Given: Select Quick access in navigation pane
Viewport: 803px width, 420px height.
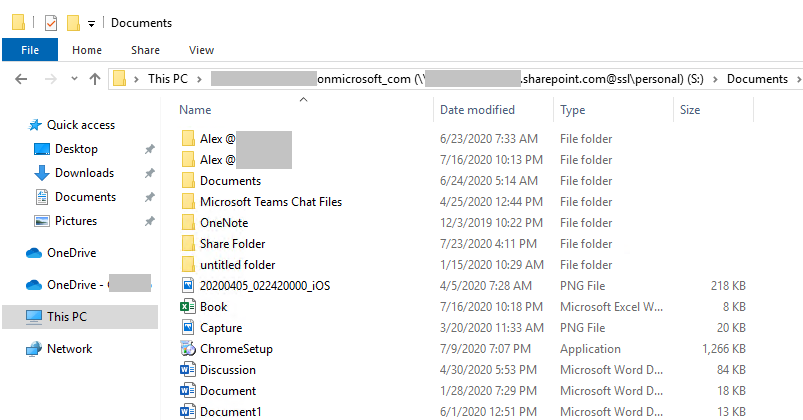Looking at the screenshot, I should click(80, 125).
